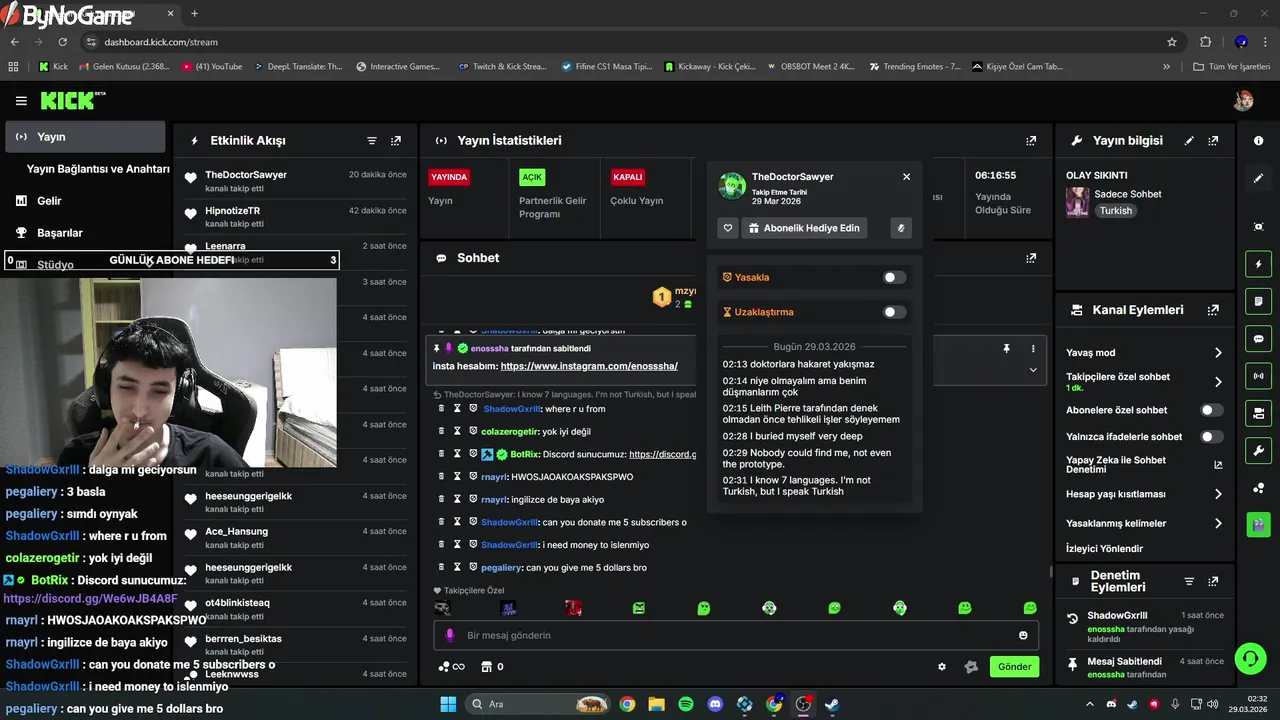Image resolution: width=1280 pixels, height=720 pixels.
Task: Open the Denetim Eylemleri filter icon
Action: point(1189,581)
